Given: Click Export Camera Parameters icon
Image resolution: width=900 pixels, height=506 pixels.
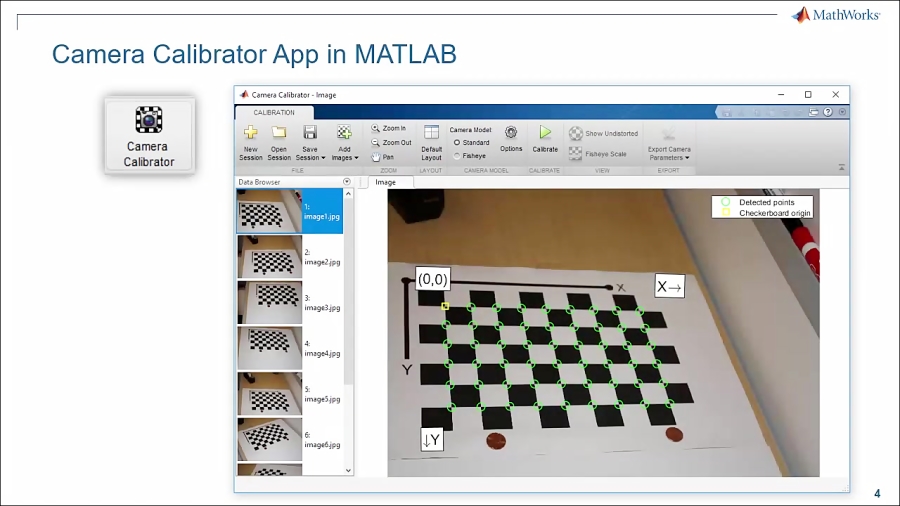Looking at the screenshot, I should click(668, 134).
